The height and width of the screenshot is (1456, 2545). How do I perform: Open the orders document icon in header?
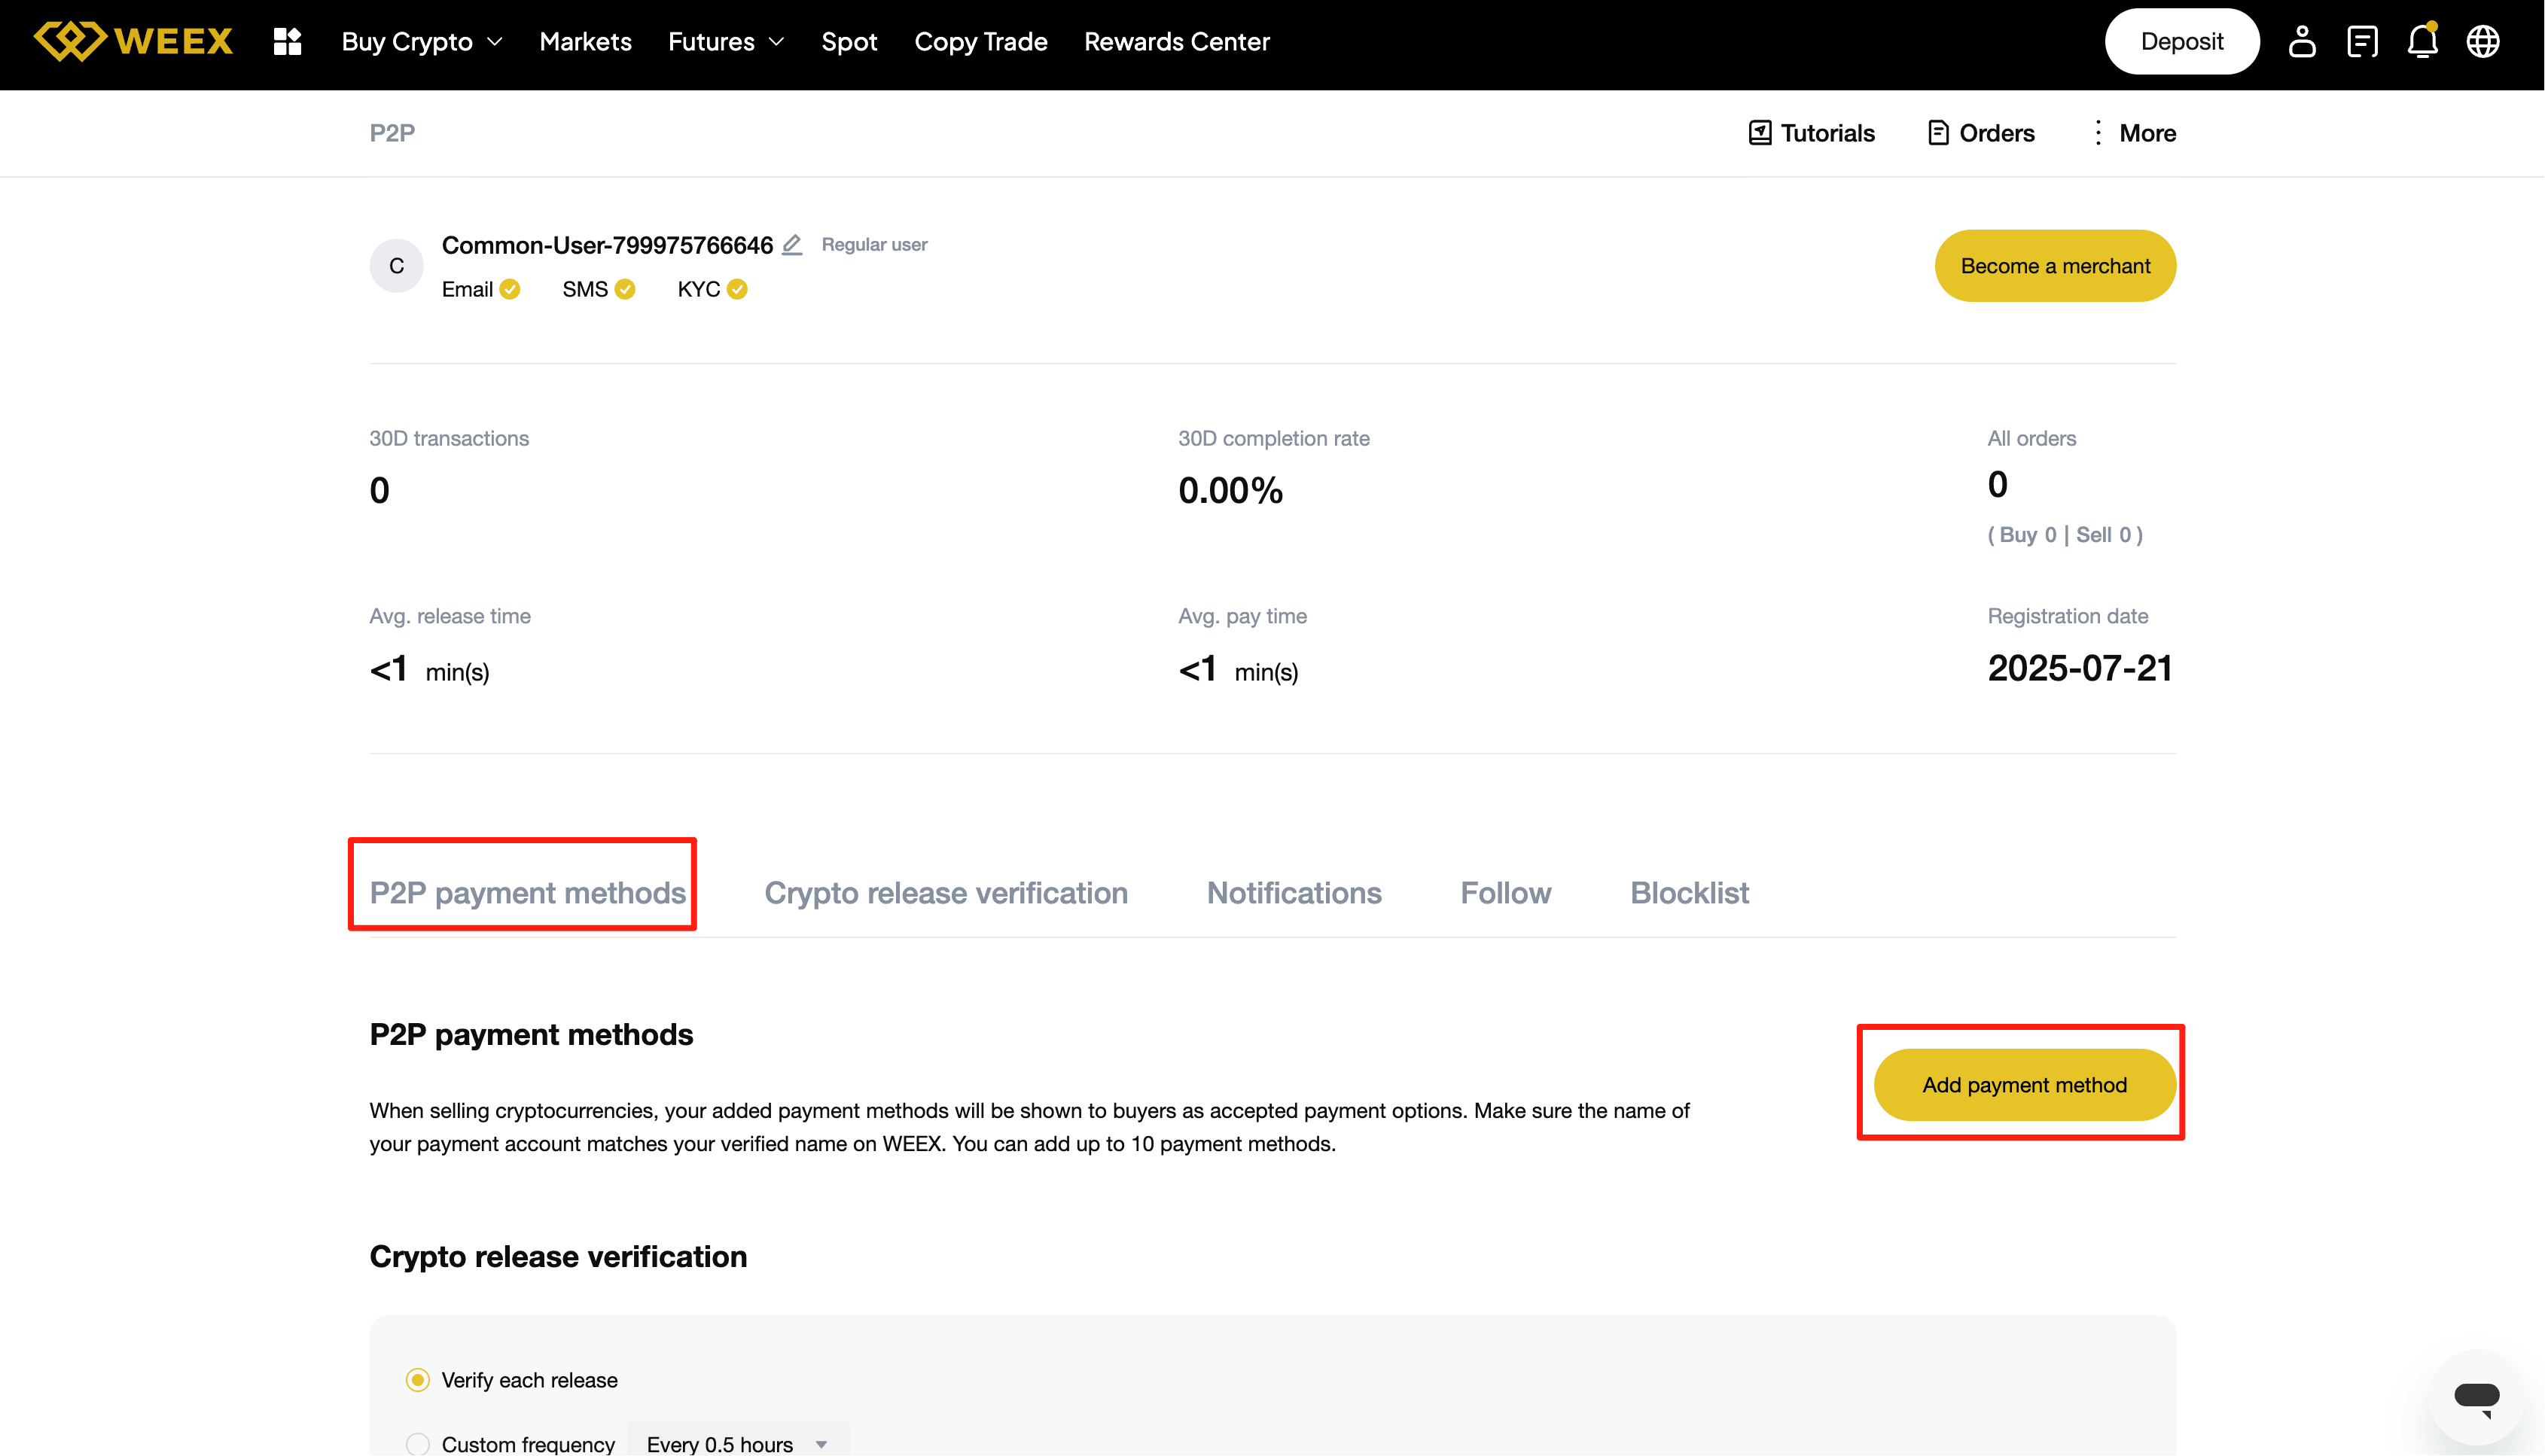point(2361,41)
